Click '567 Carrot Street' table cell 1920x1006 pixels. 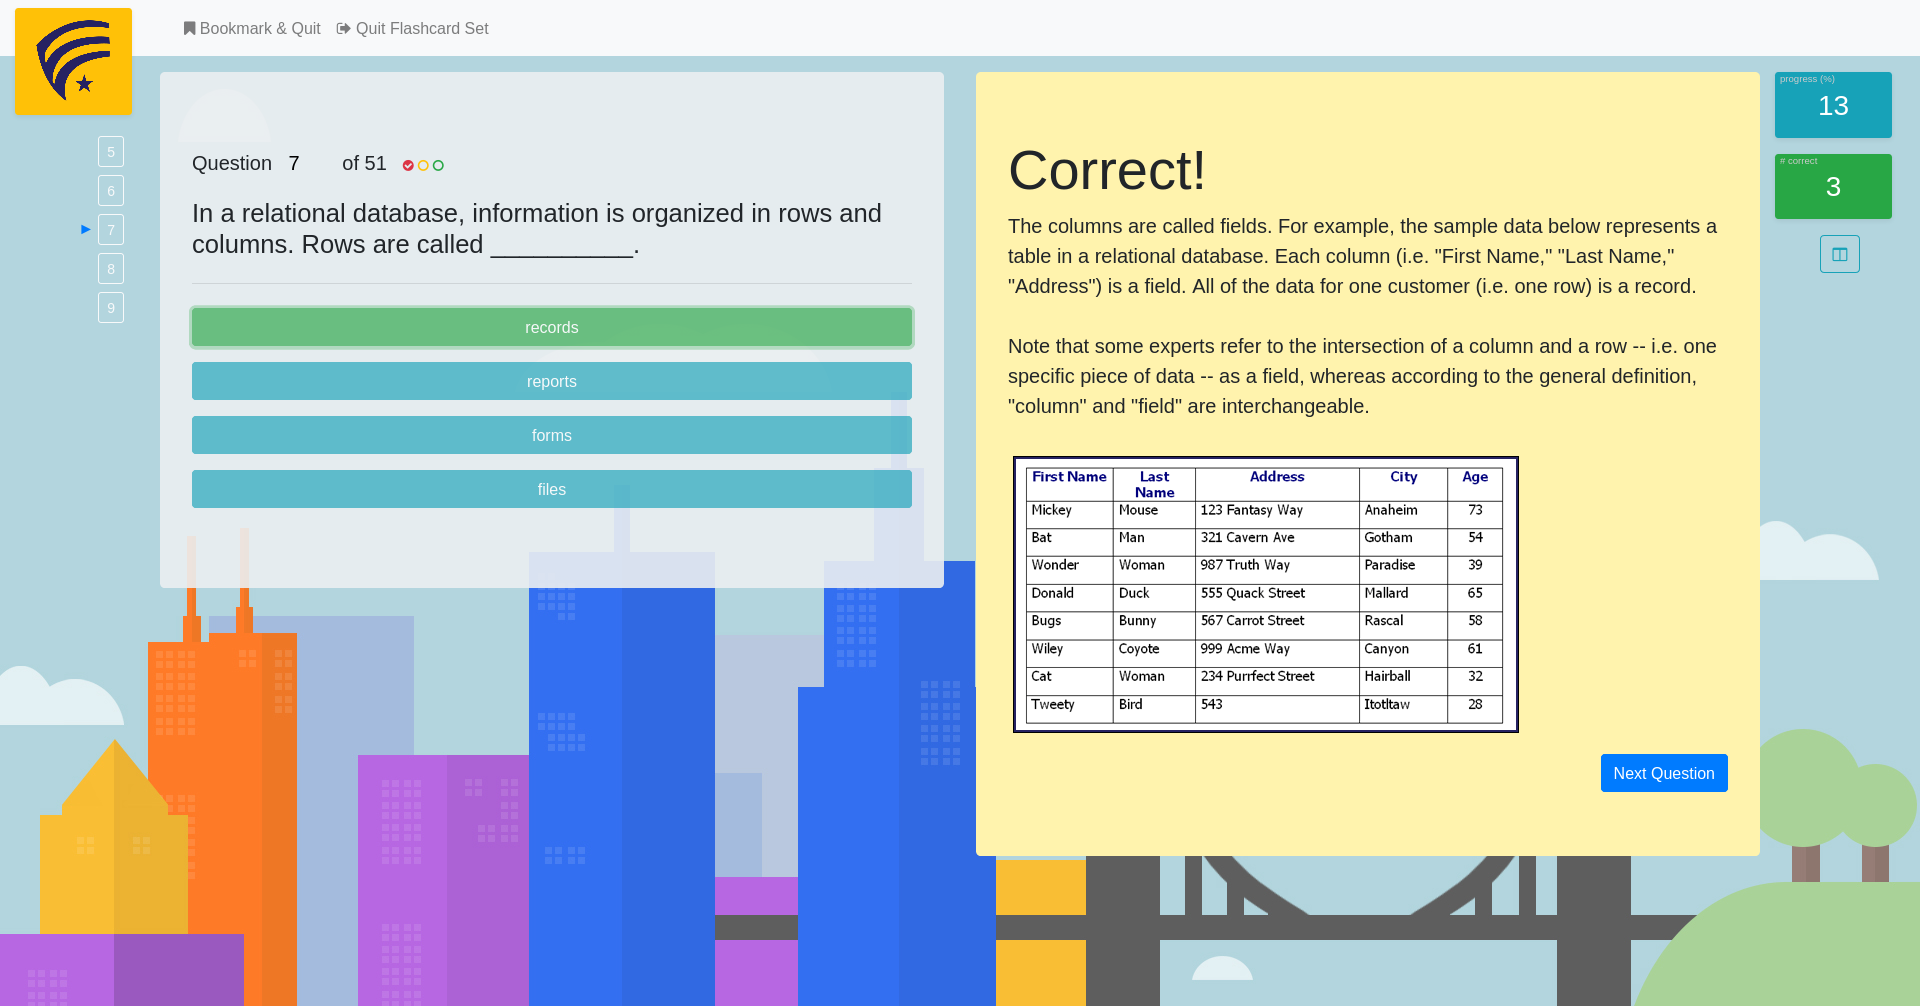[x=1252, y=621]
